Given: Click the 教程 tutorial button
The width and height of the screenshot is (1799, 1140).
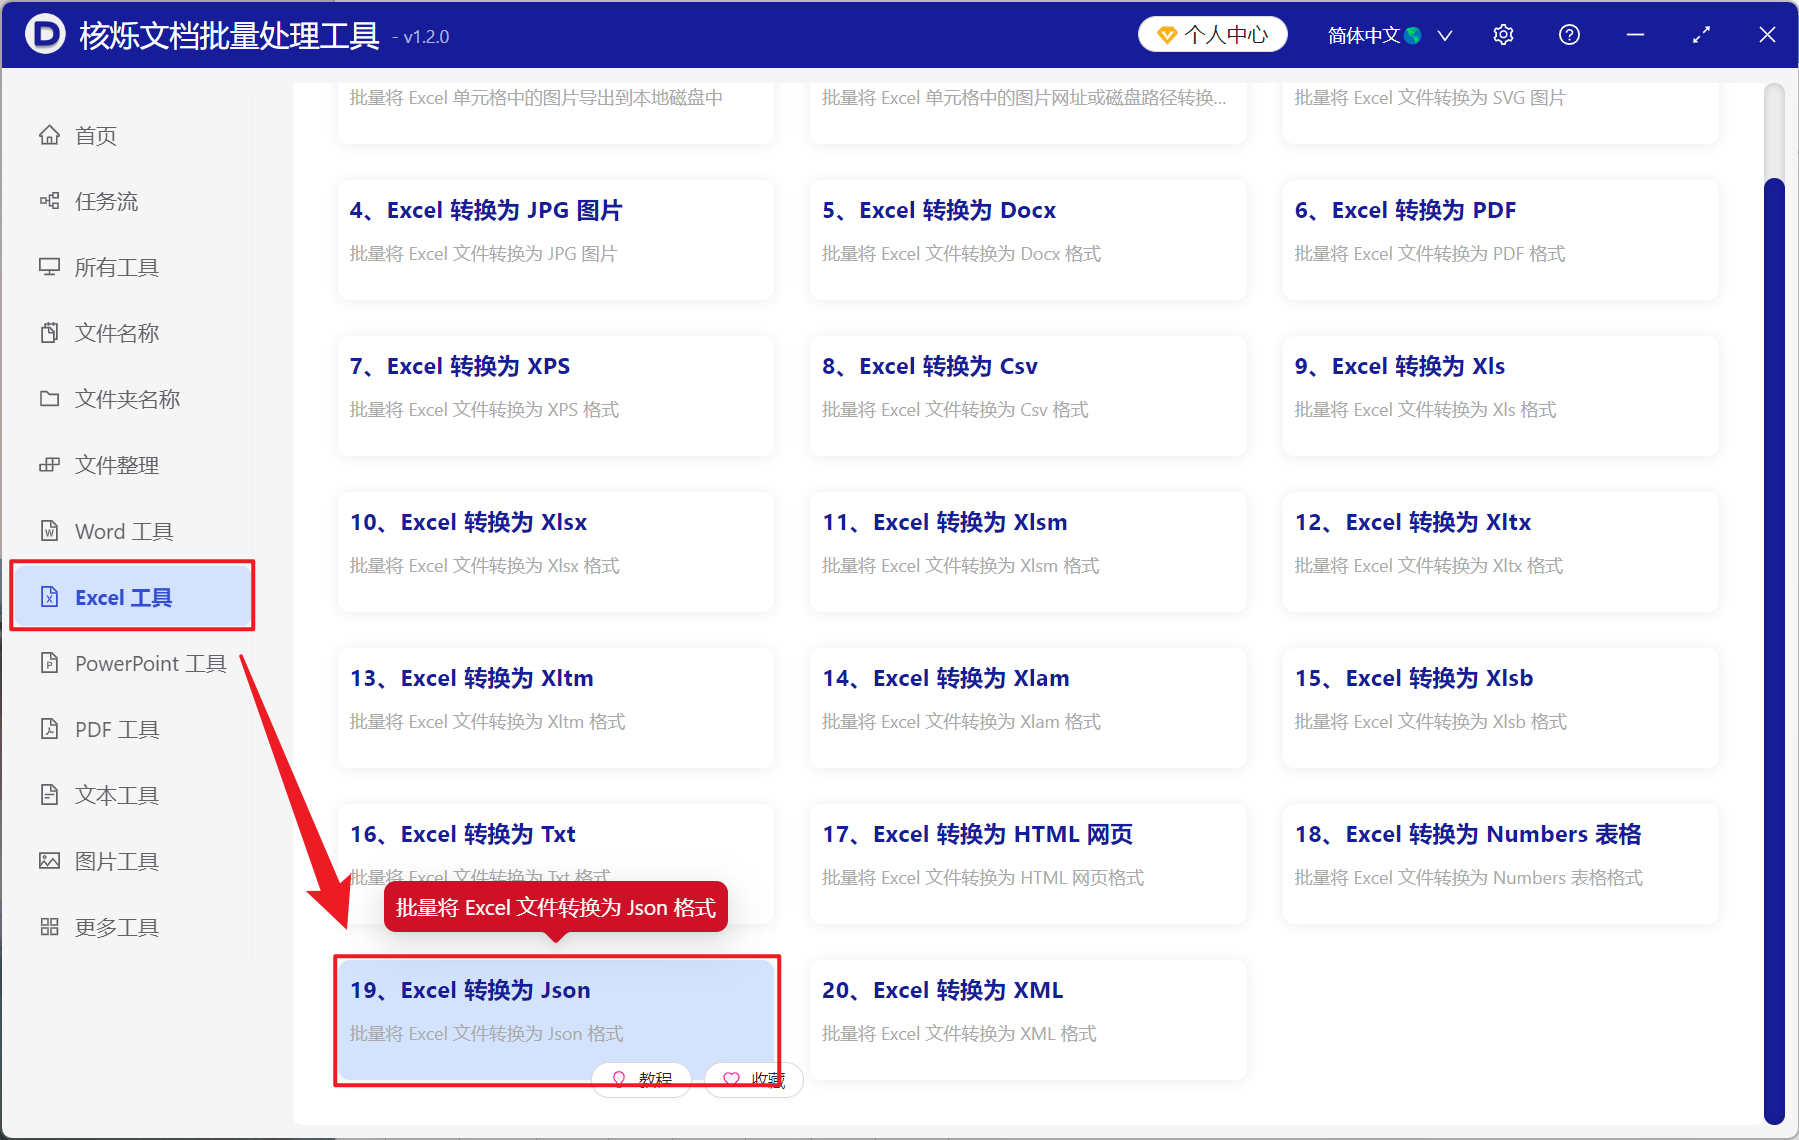Looking at the screenshot, I should coord(641,1080).
